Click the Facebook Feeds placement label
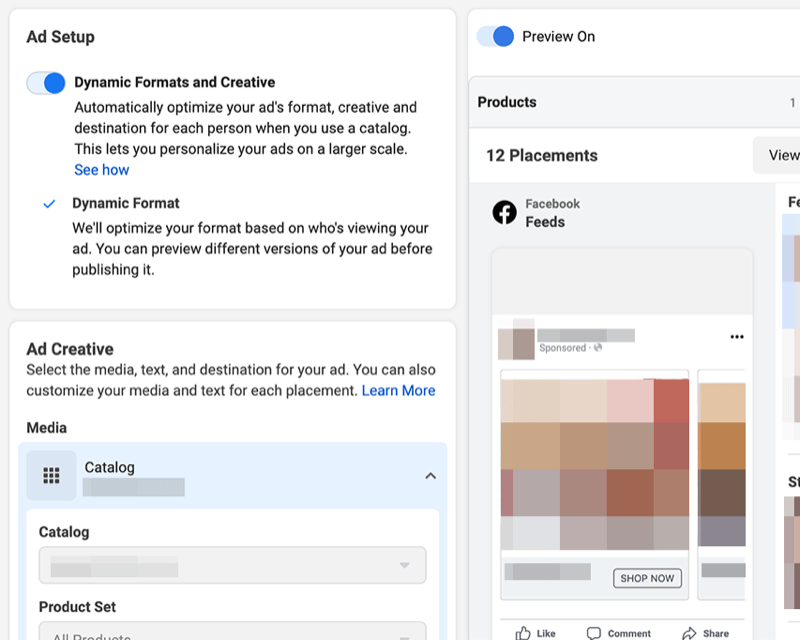Screen dimensions: 800x640 553,213
